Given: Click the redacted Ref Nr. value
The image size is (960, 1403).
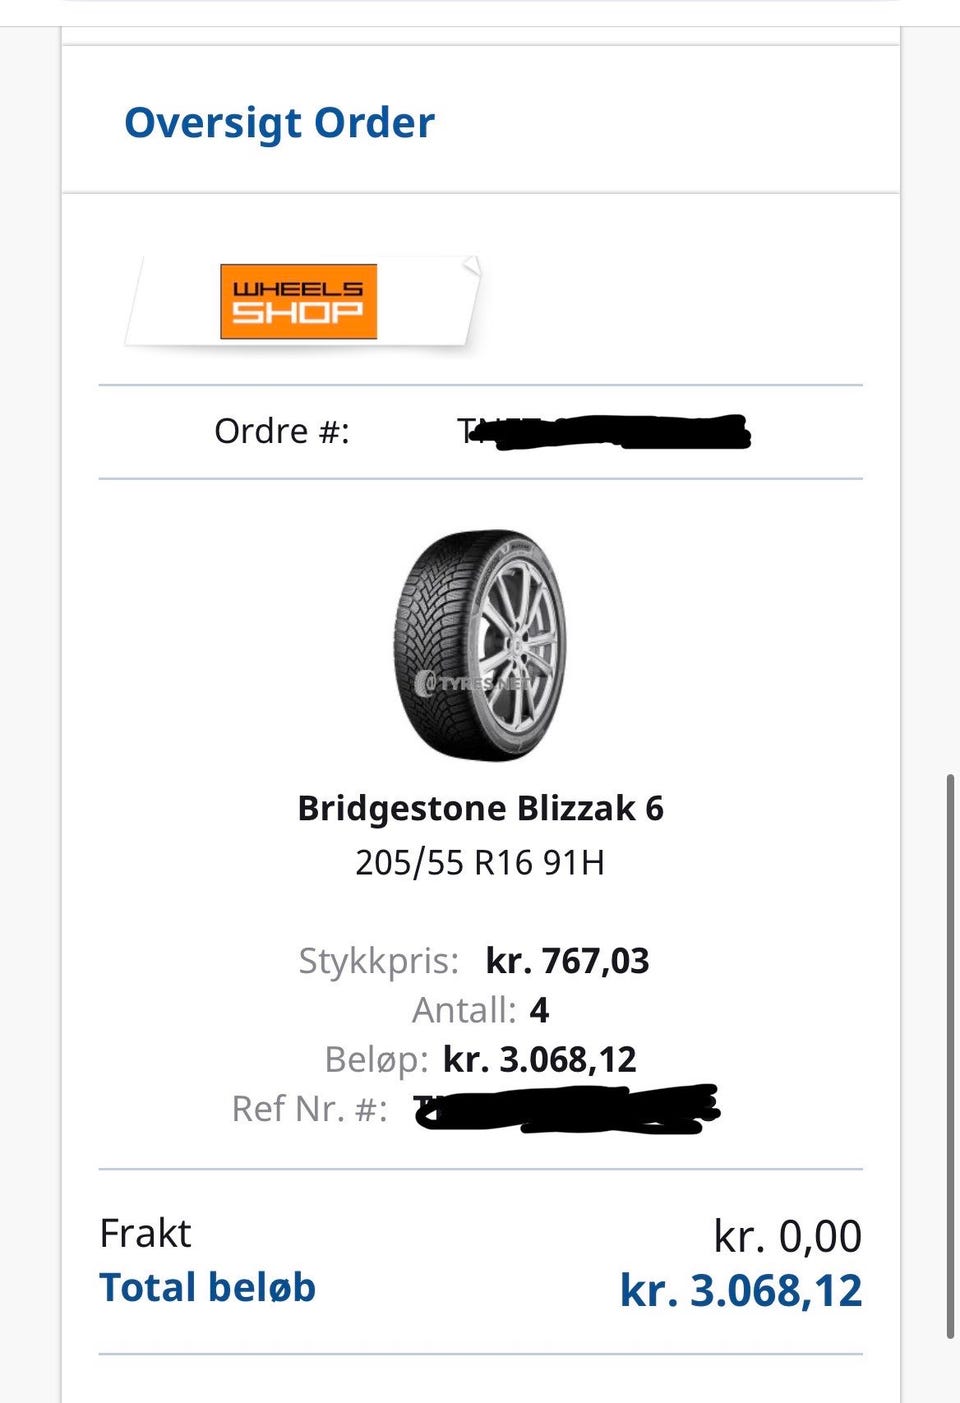Looking at the screenshot, I should coord(567,1108).
